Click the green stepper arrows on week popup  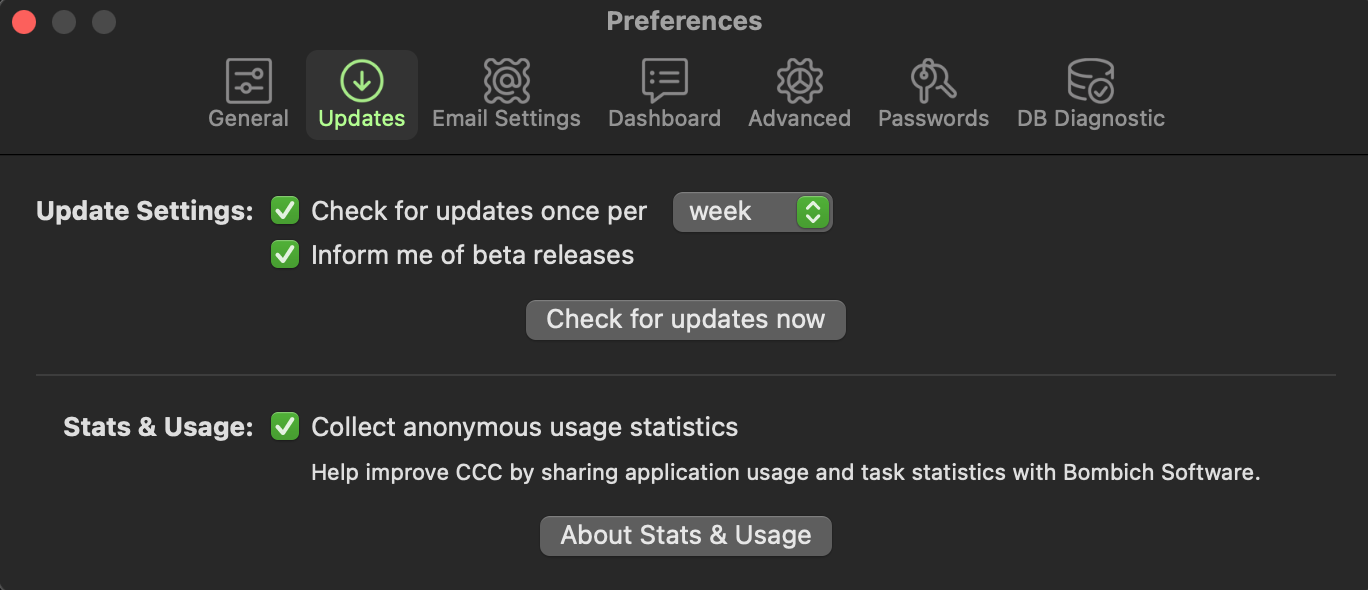(813, 212)
